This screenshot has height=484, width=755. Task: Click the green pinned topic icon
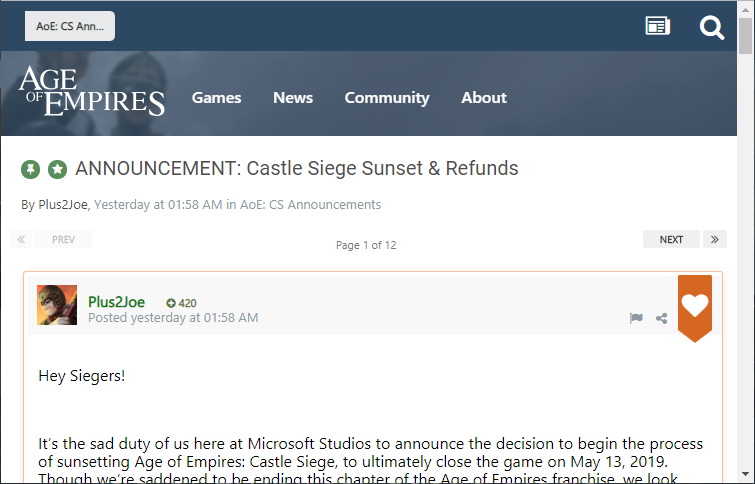click(x=30, y=169)
